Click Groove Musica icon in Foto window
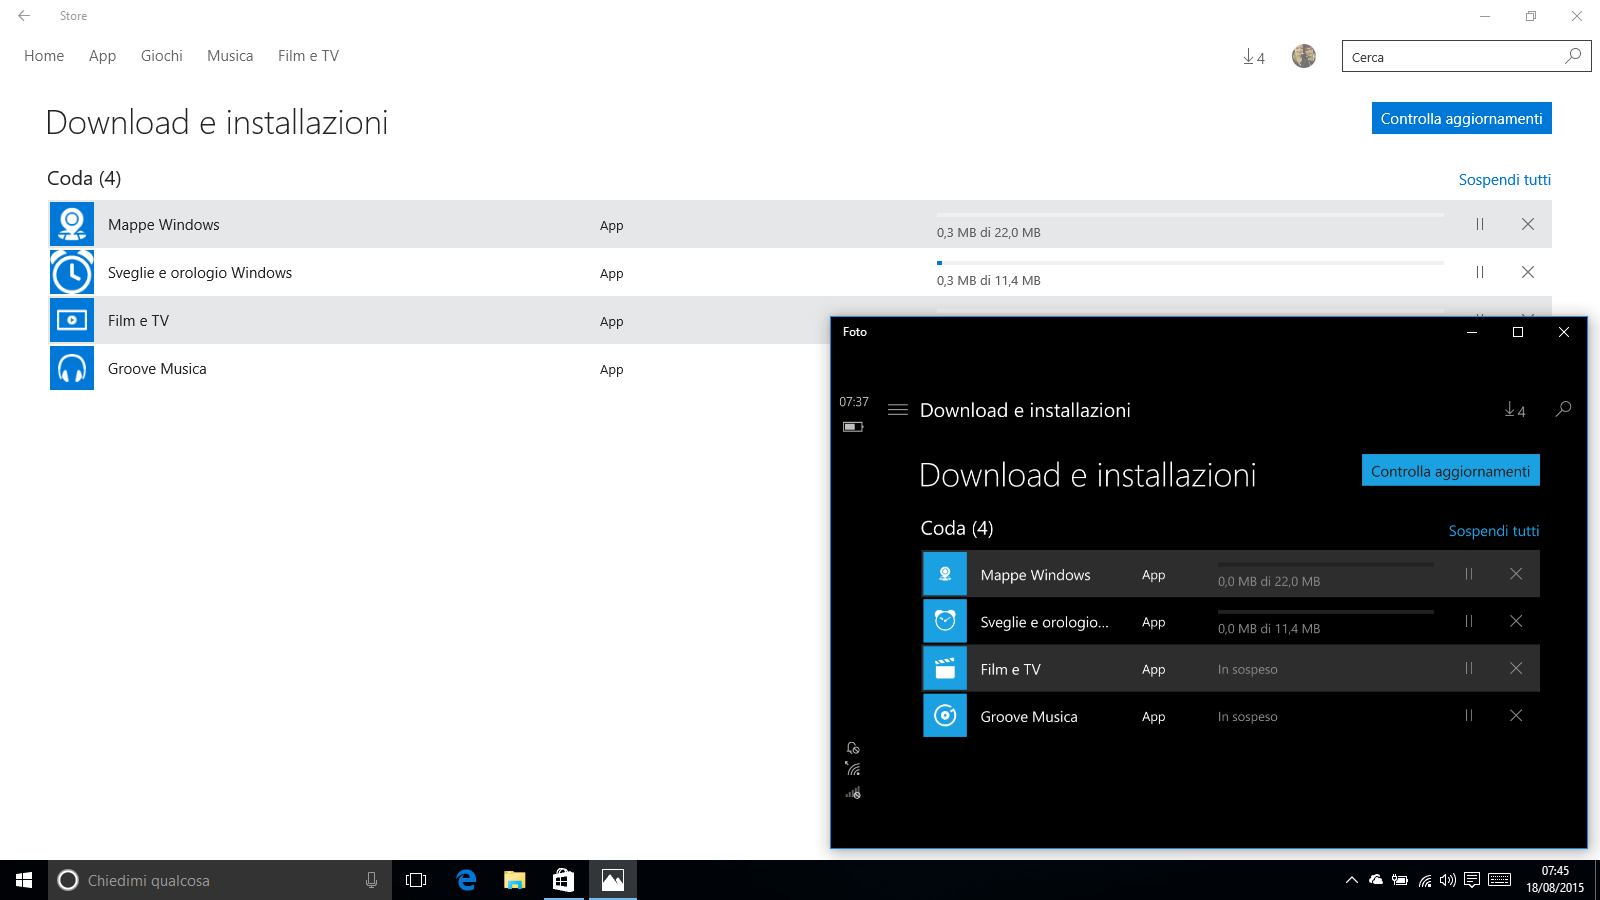The height and width of the screenshot is (900, 1600). pos(945,716)
